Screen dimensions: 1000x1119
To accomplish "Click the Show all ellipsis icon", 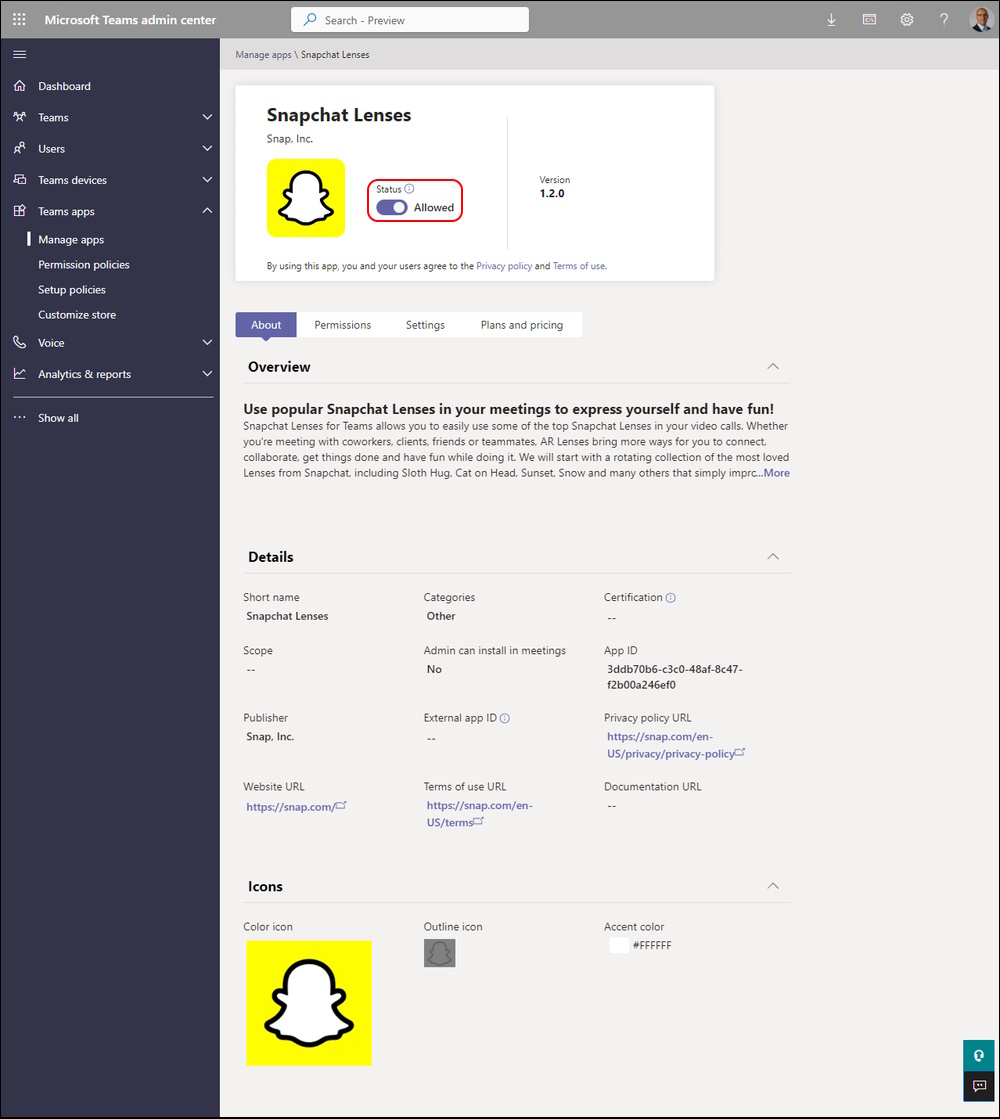I will [x=20, y=417].
